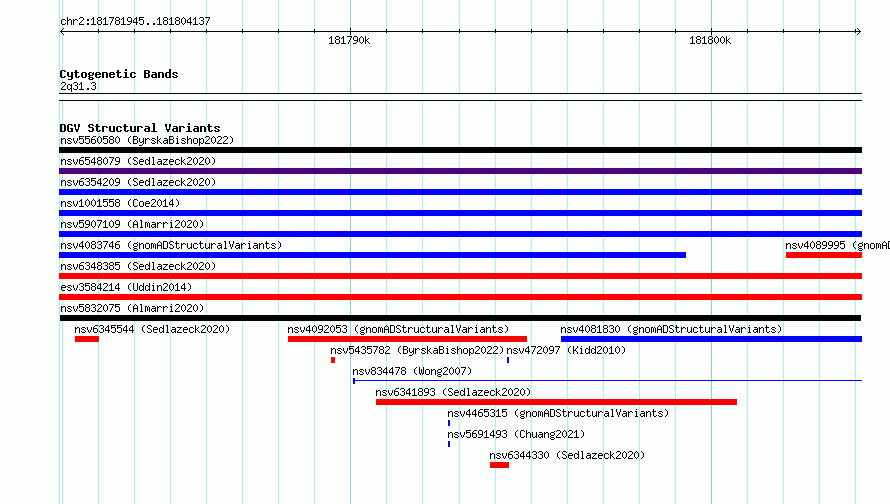The height and width of the screenshot is (504, 890).
Task: Select the red bar under esv3584214
Action: (x=460, y=297)
